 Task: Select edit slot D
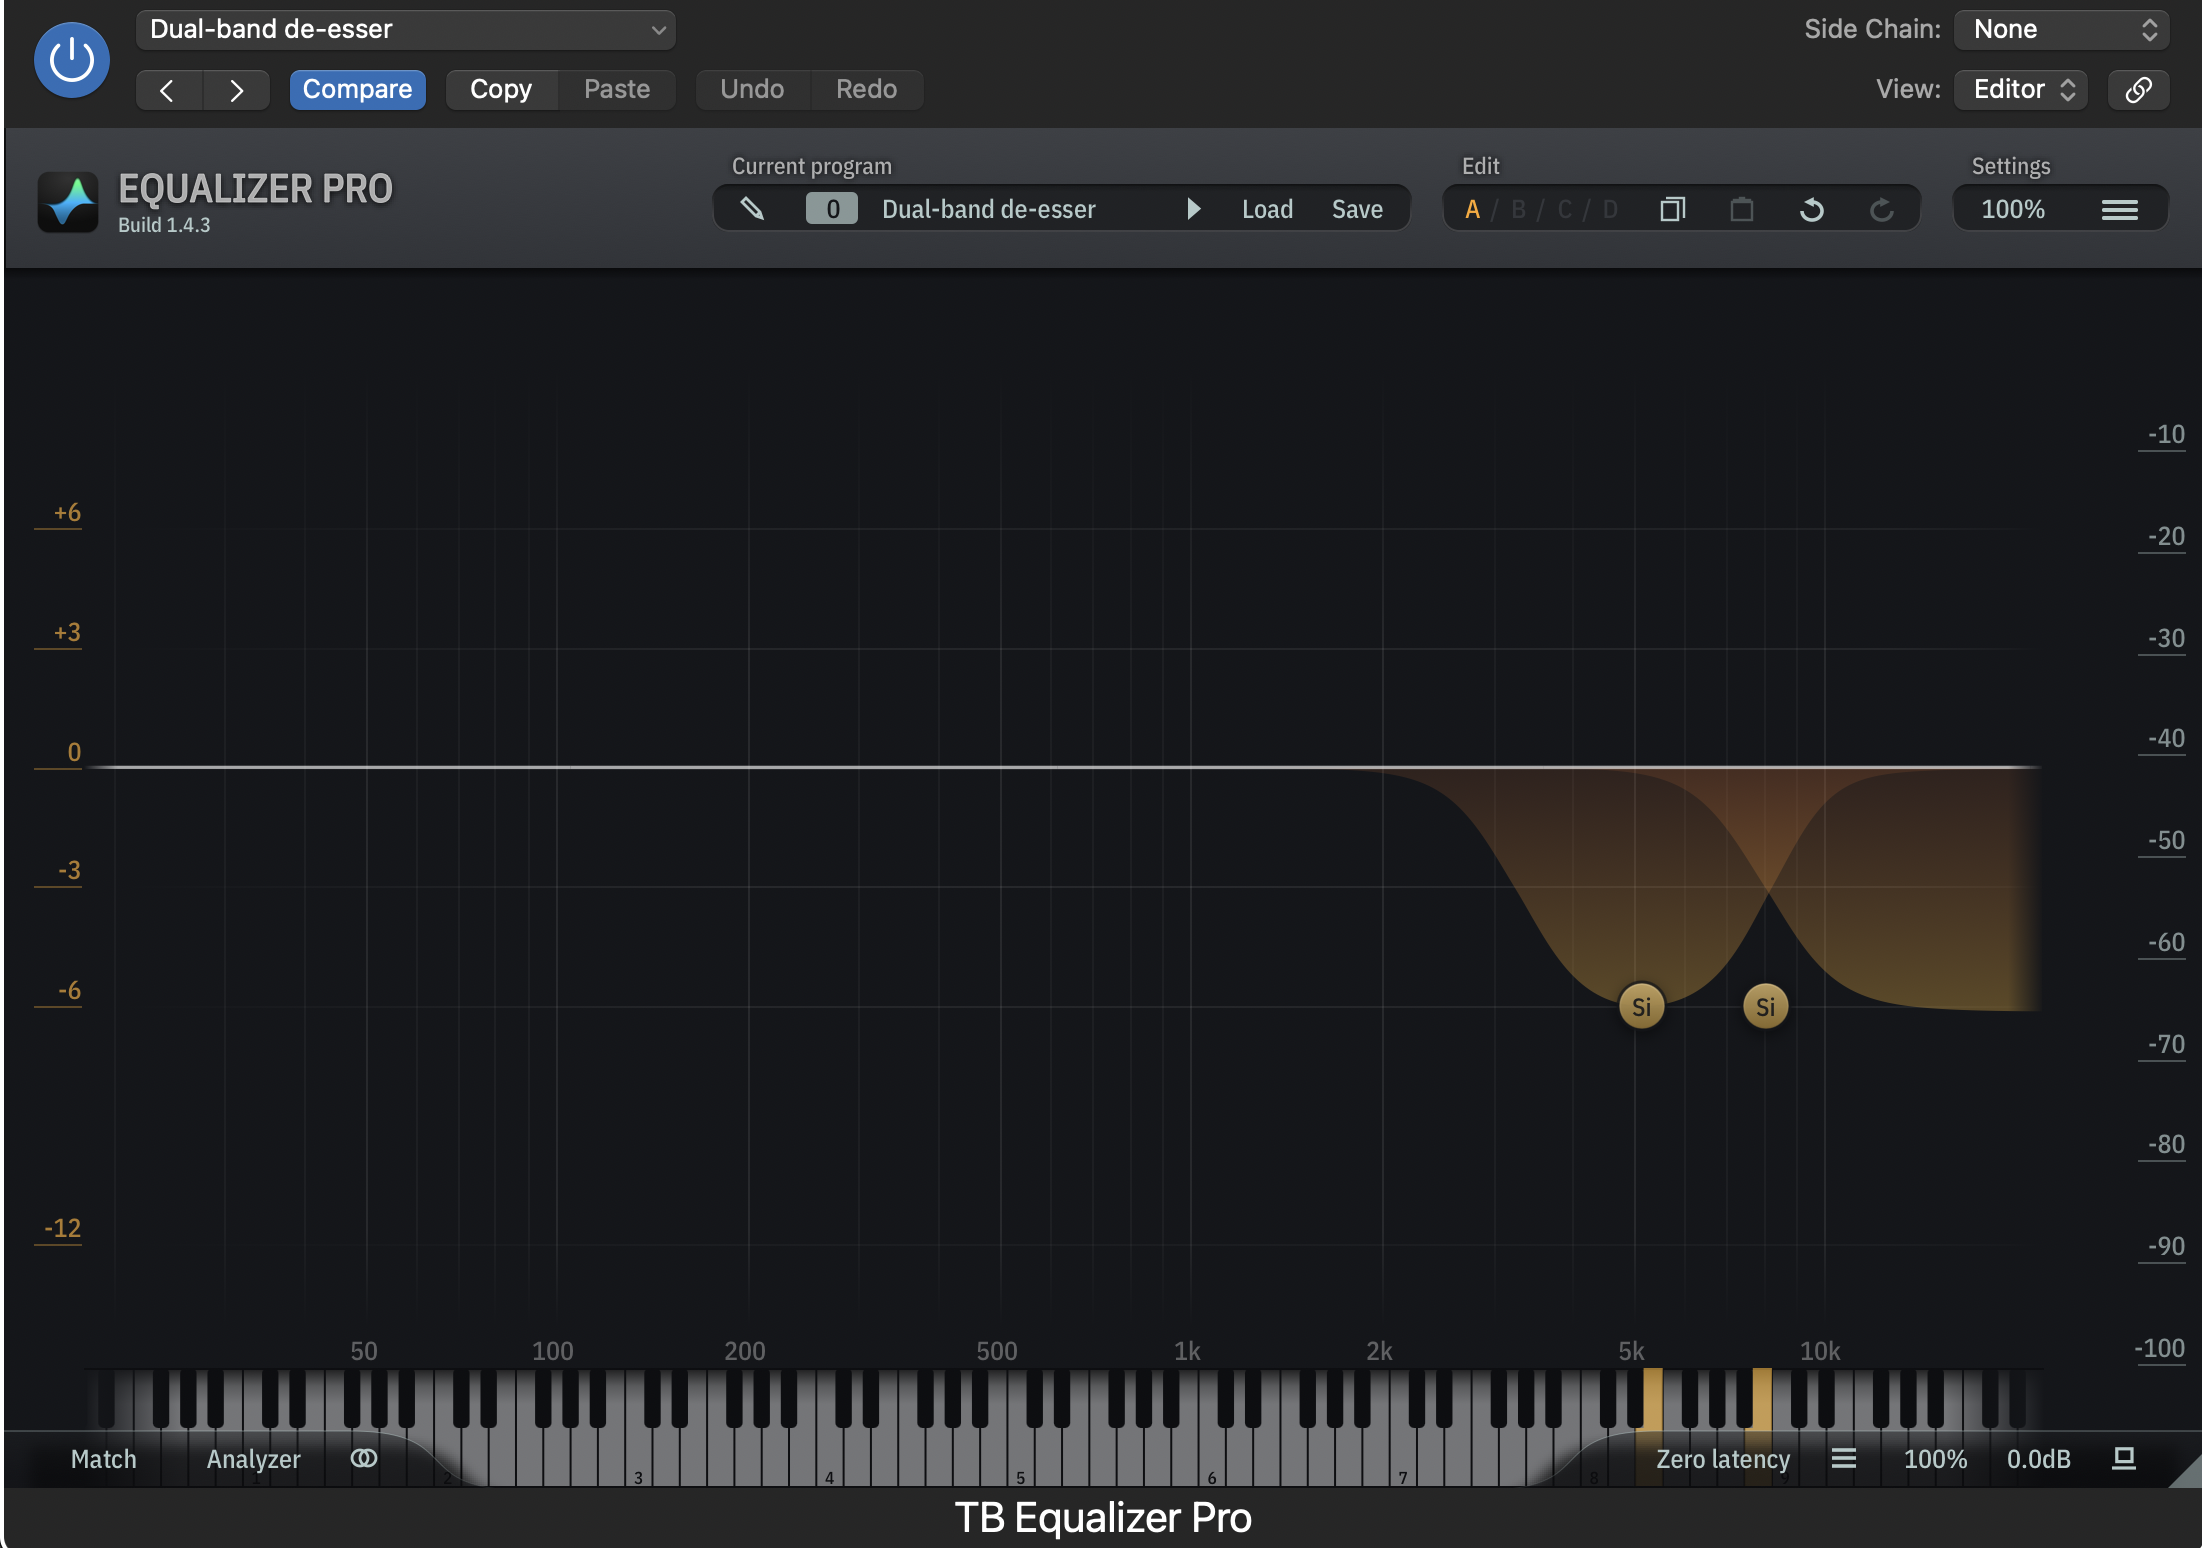(1610, 209)
